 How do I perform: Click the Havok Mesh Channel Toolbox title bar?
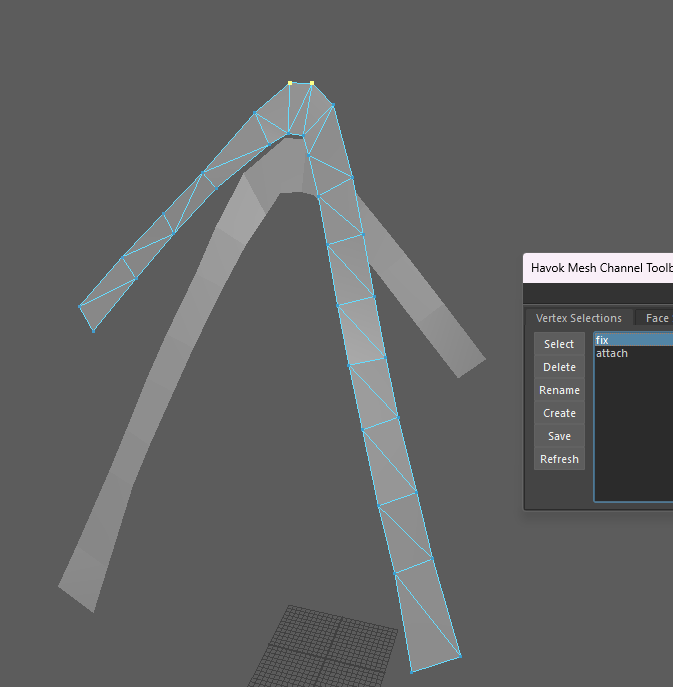click(x=598, y=268)
